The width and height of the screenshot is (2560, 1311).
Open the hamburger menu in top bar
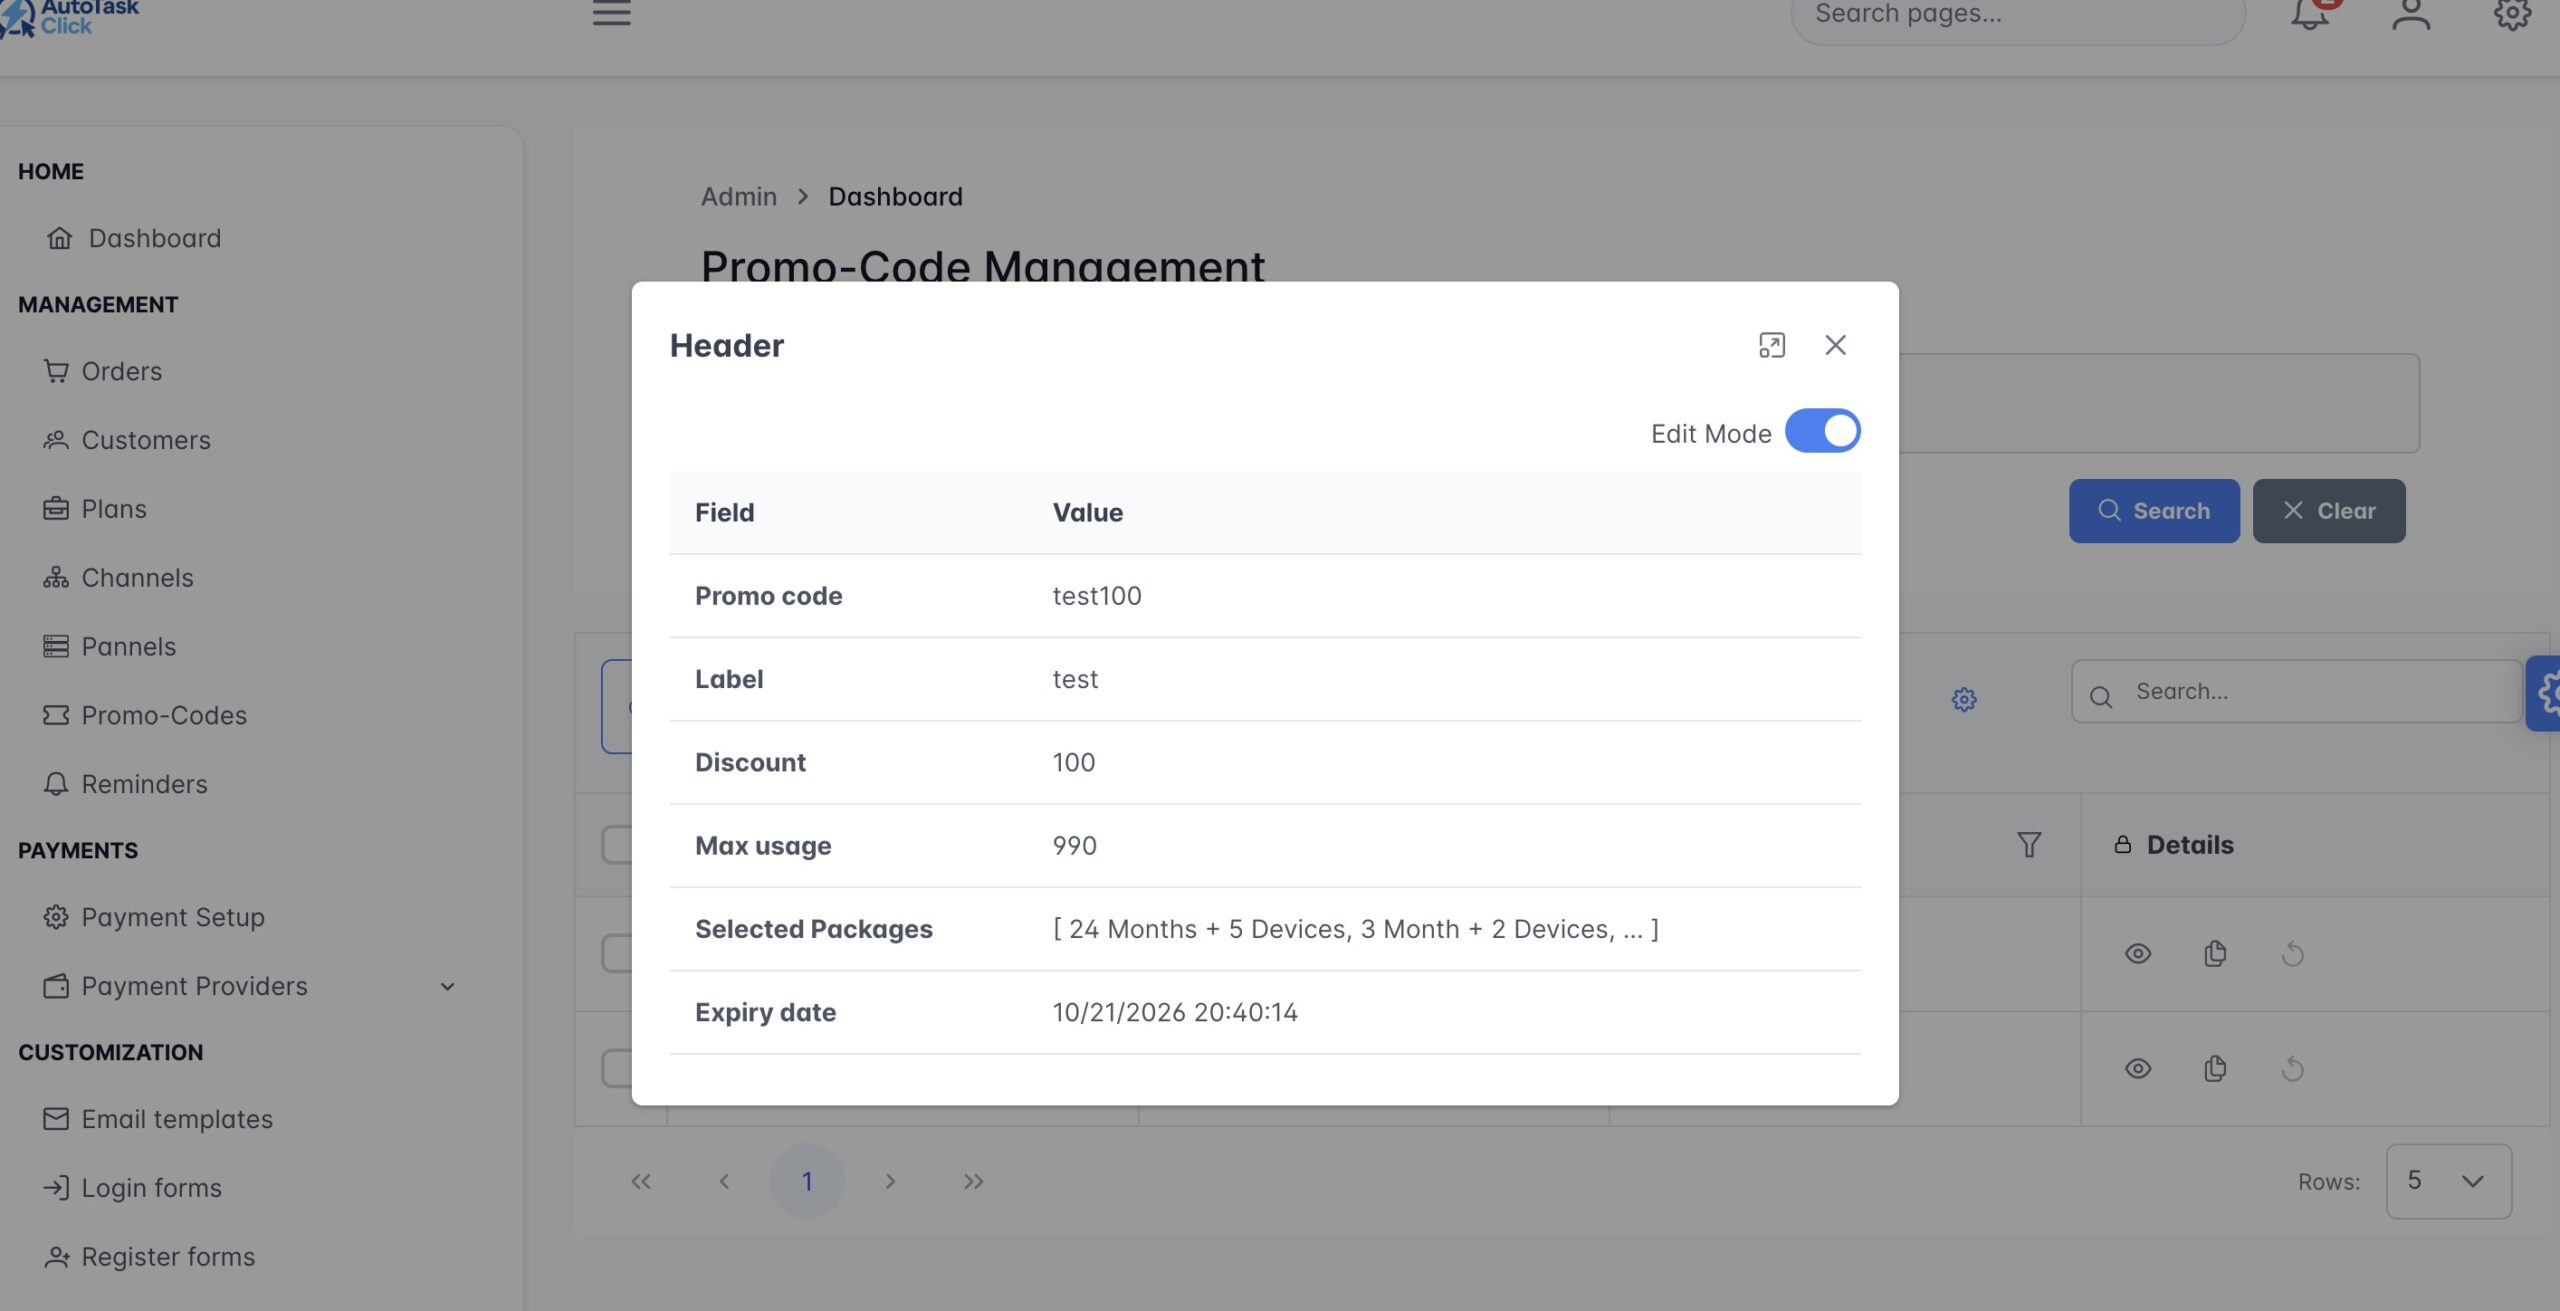(611, 13)
